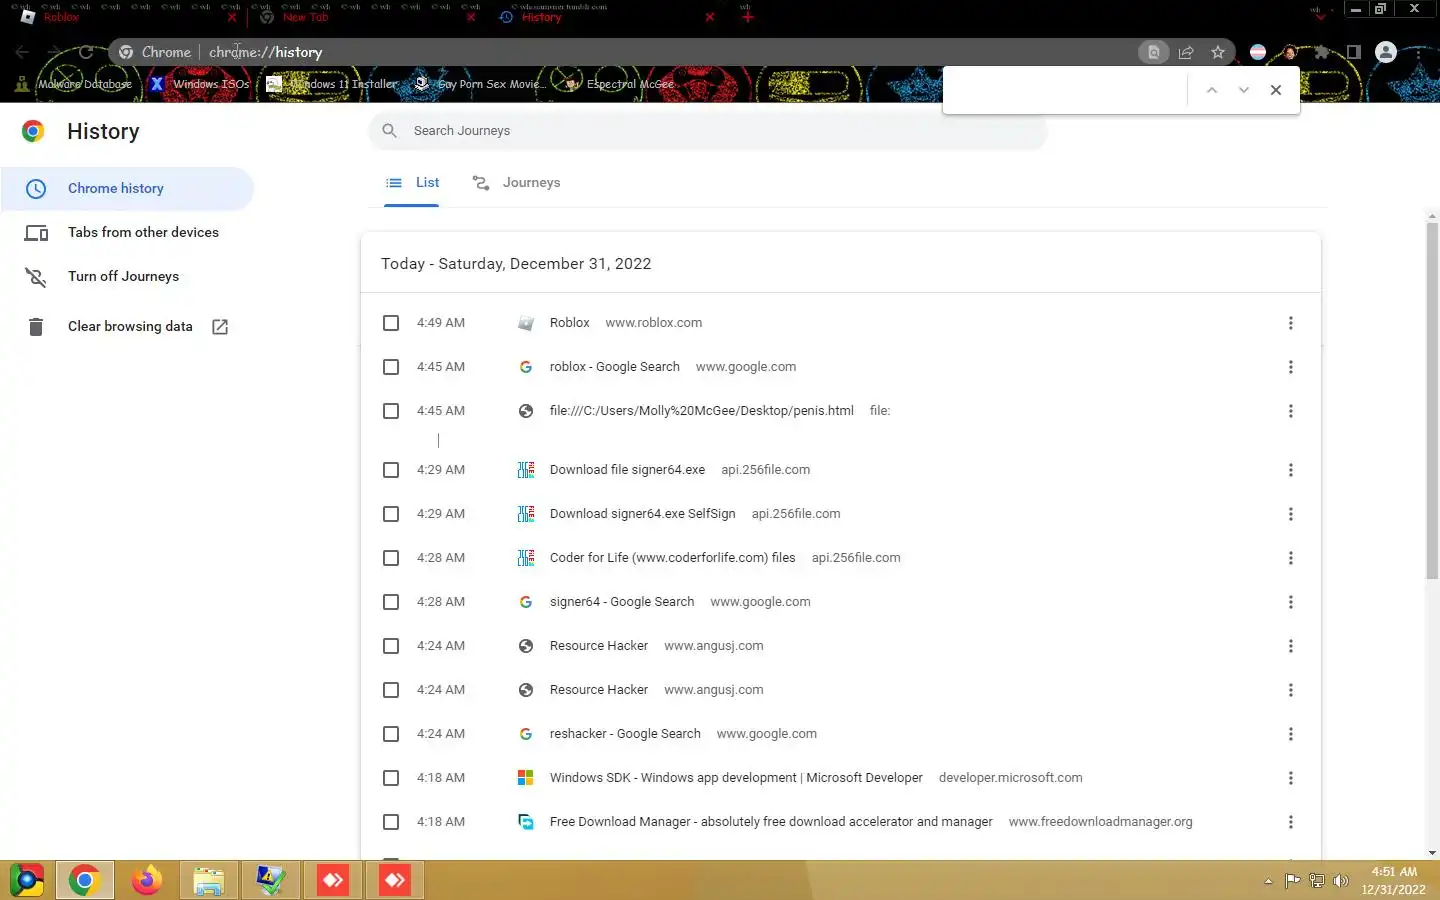The width and height of the screenshot is (1440, 900).
Task: Click the Chrome logo beside History heading
Action: 33,131
